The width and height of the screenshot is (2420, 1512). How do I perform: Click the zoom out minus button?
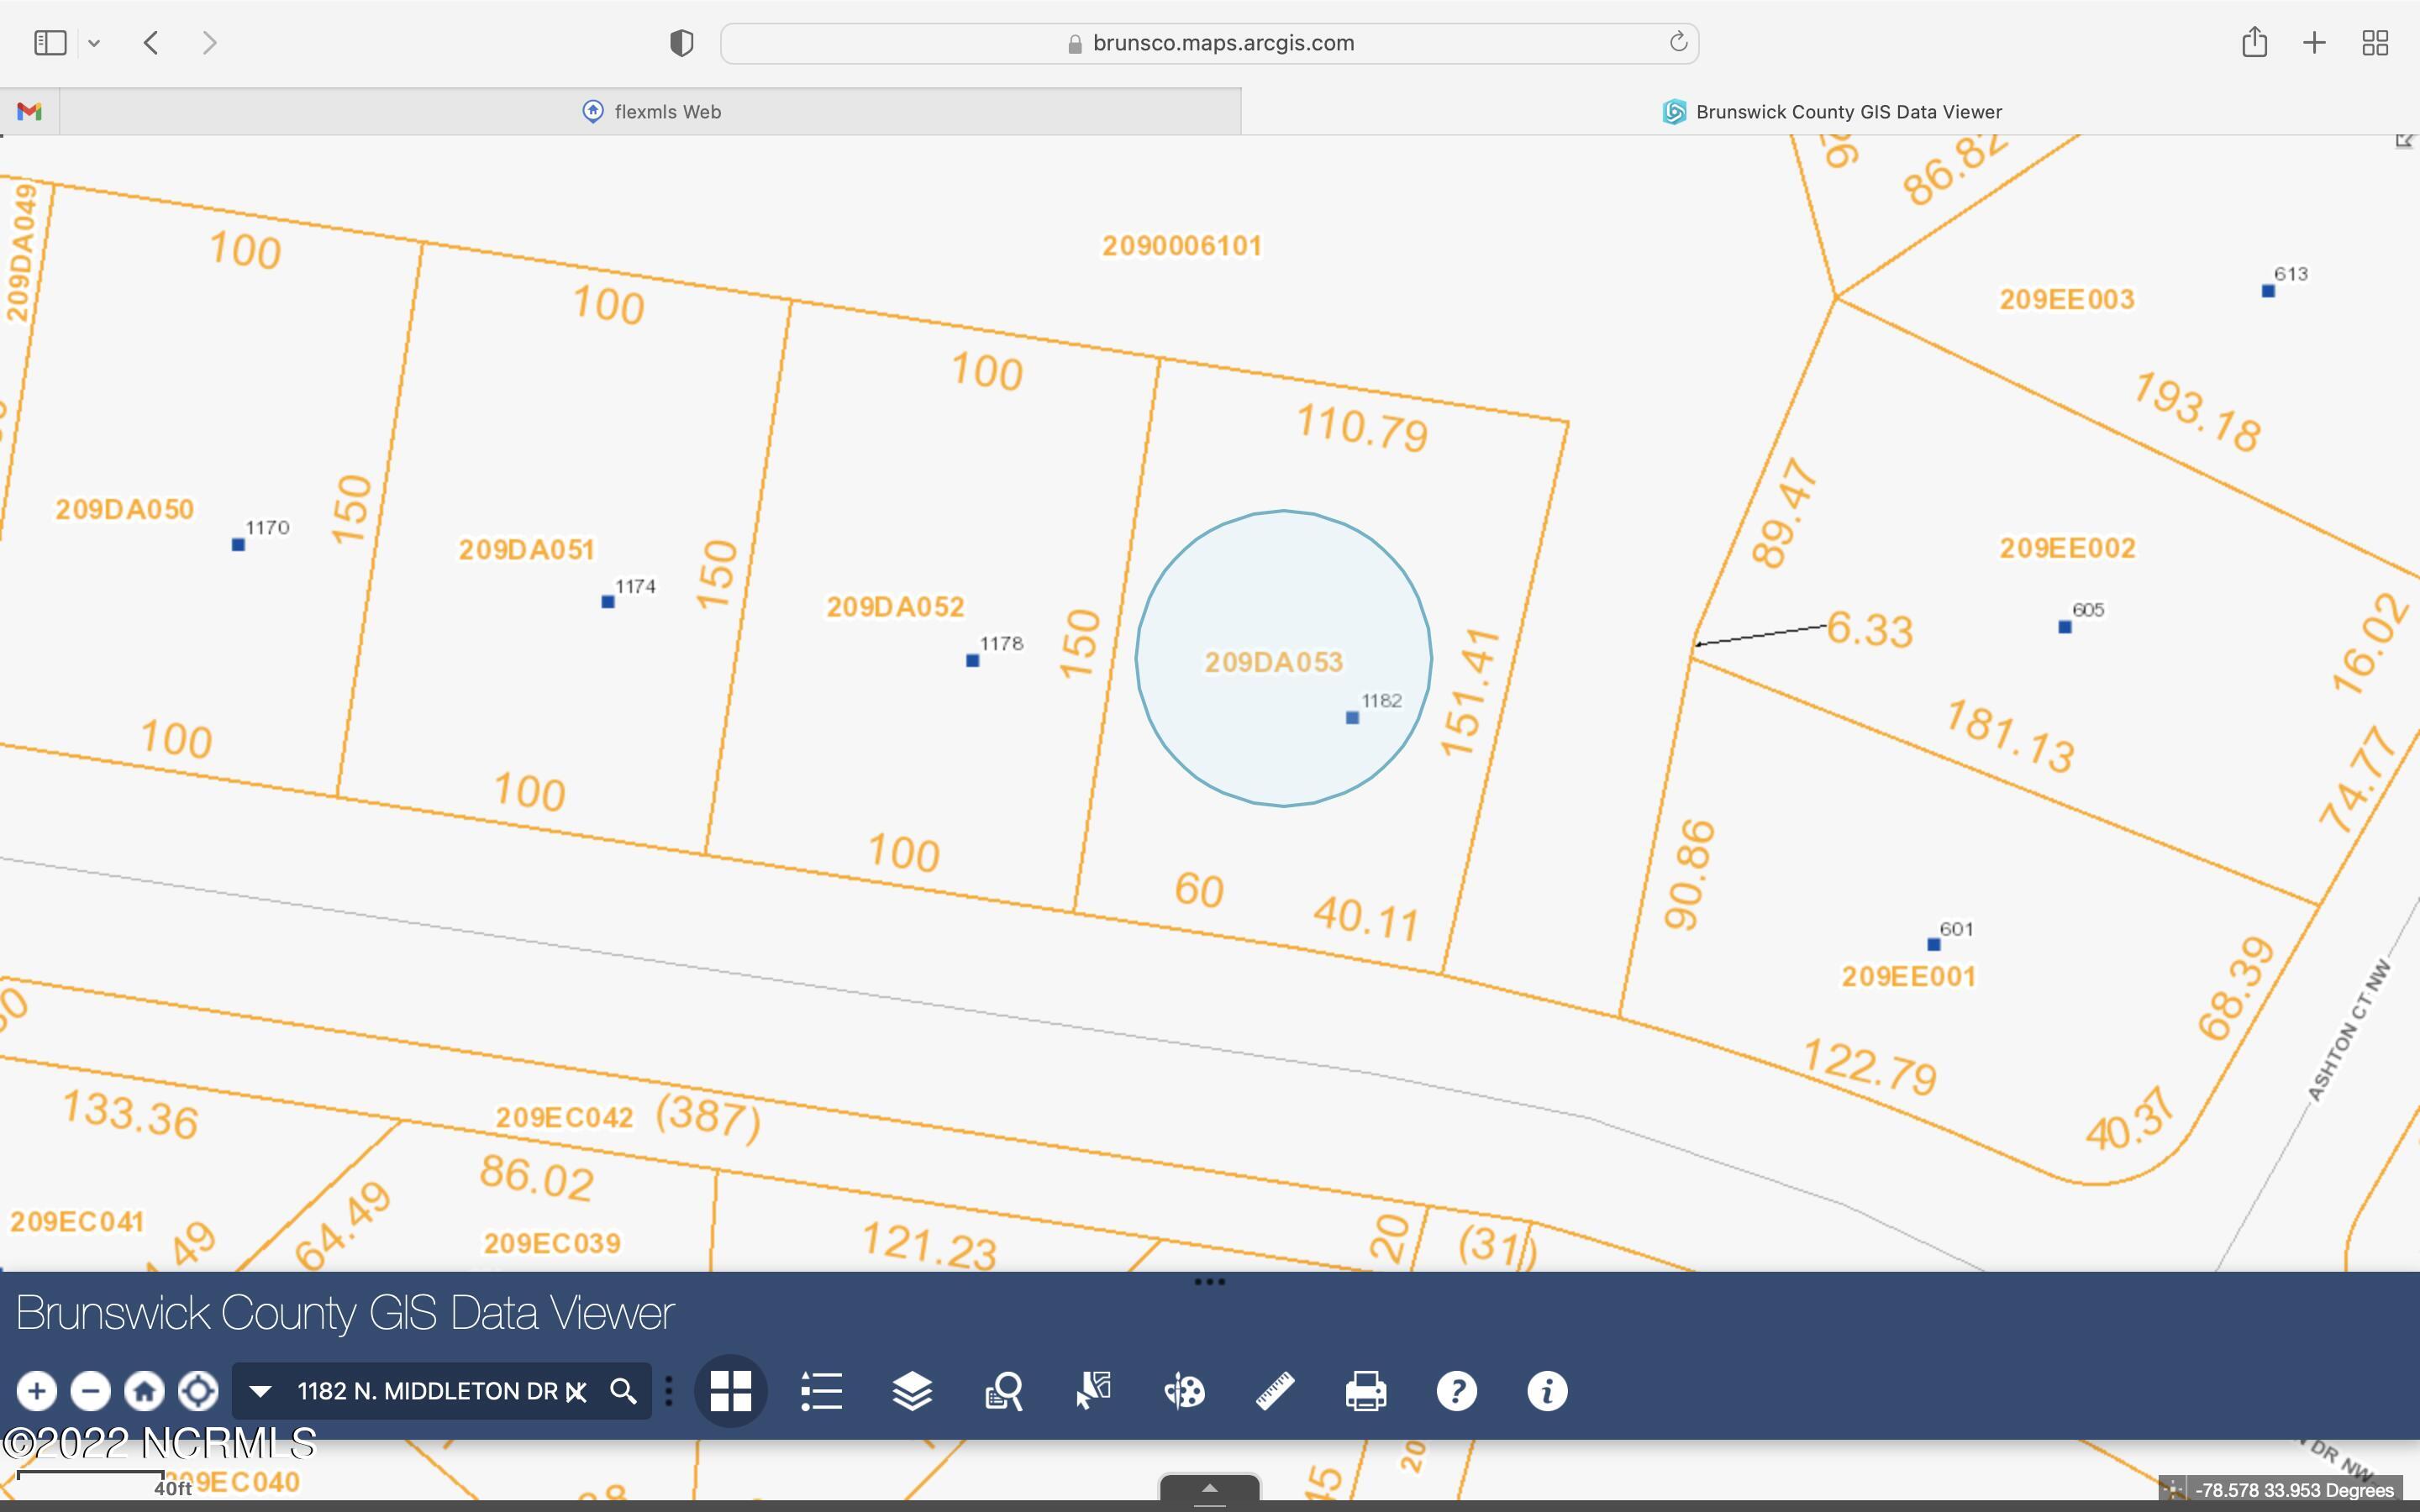[x=91, y=1391]
